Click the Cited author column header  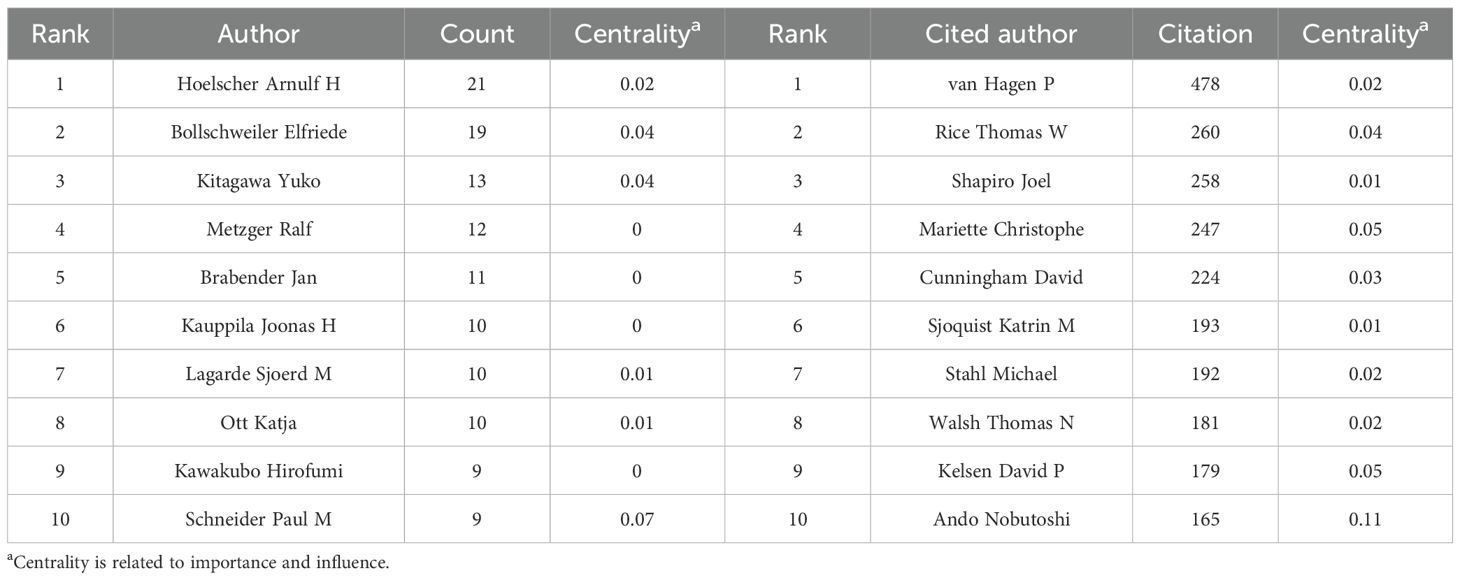1001,34
